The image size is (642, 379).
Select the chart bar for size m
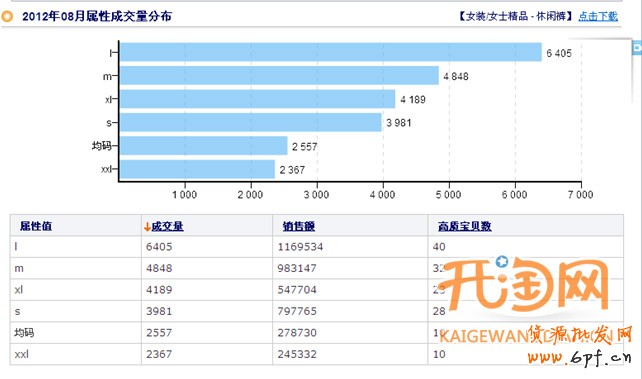click(280, 76)
